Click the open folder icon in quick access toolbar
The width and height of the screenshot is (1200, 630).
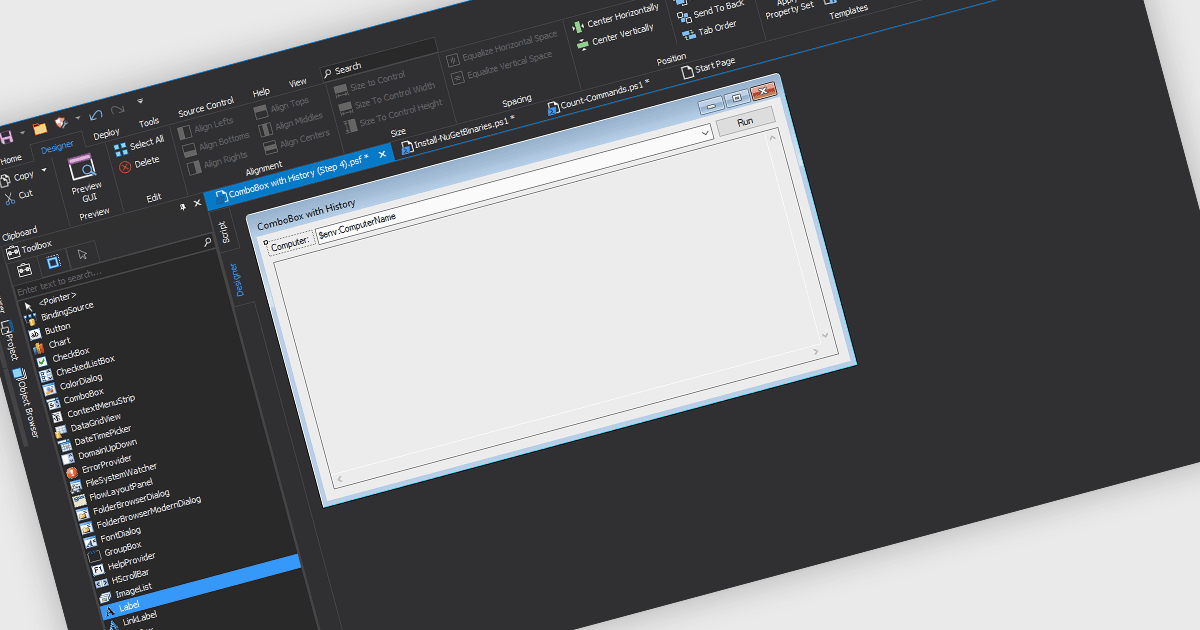[40, 128]
